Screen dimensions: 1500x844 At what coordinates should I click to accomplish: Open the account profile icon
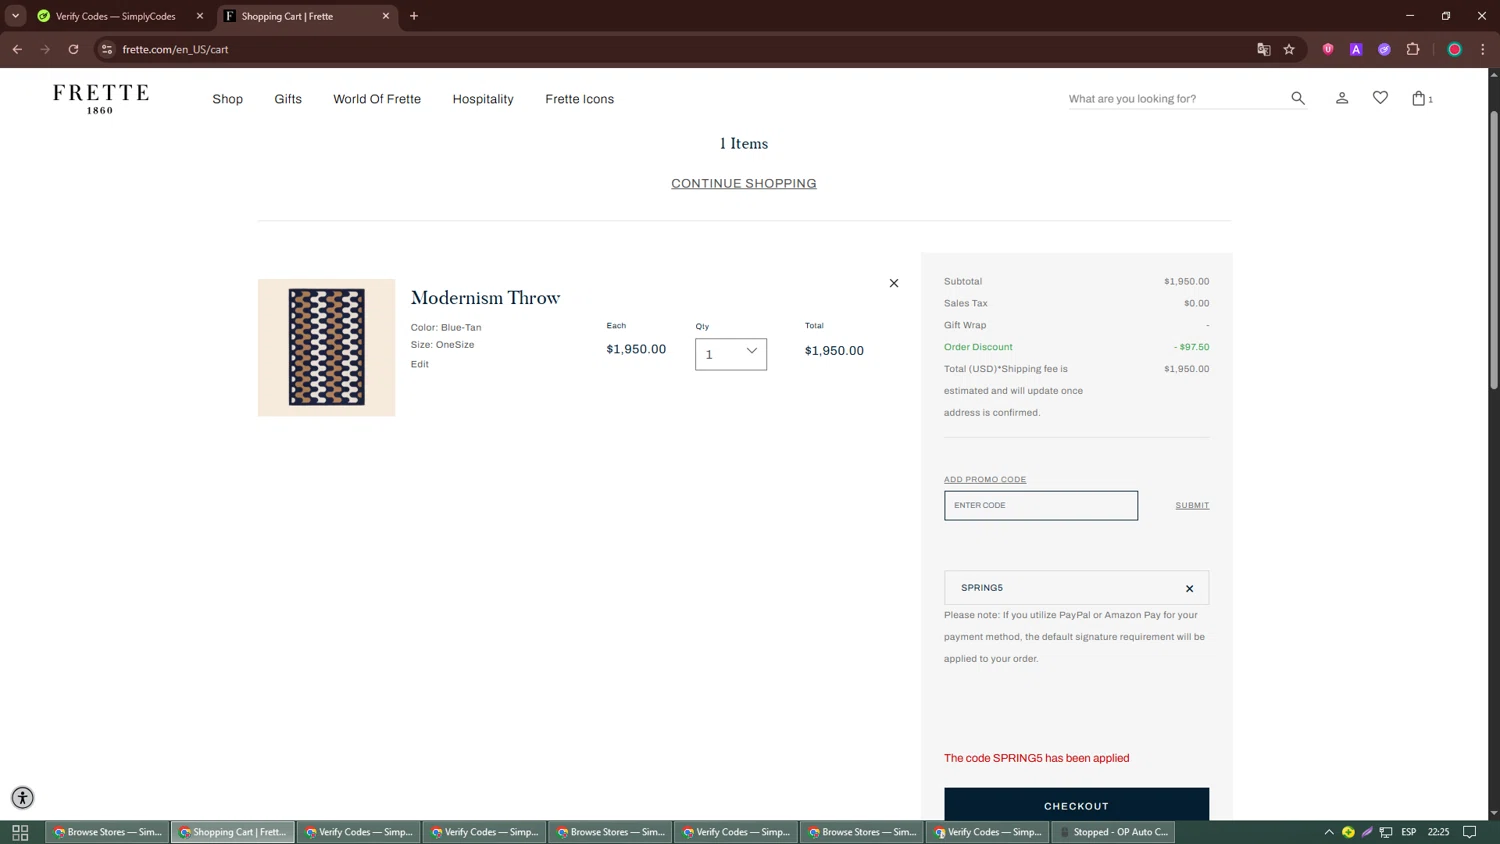coord(1342,98)
